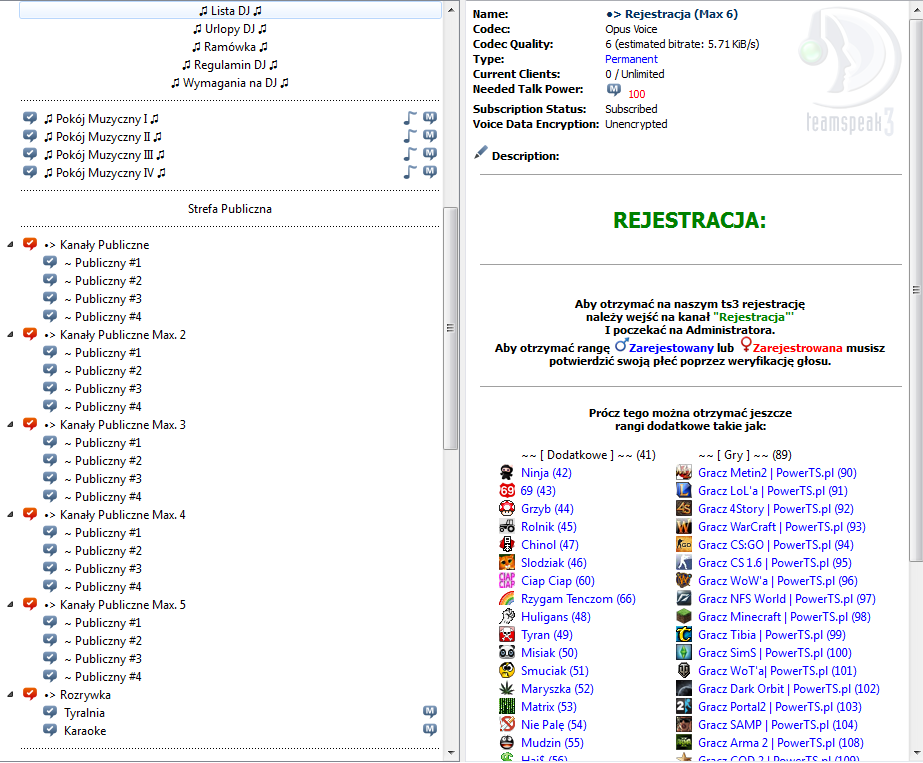Viewport: 923px width, 763px height.
Task: Click moderated icon beside Pokój Muzyczny II
Action: click(x=430, y=136)
